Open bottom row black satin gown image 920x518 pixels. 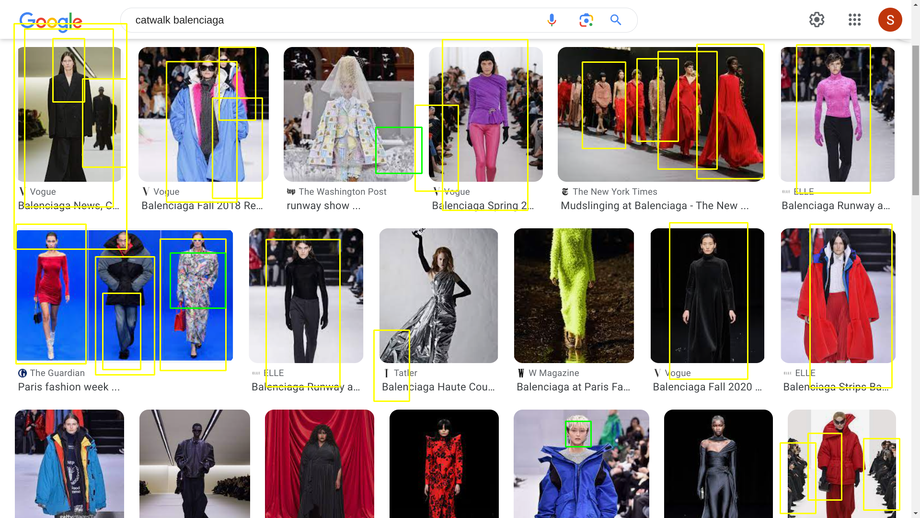[x=718, y=463]
